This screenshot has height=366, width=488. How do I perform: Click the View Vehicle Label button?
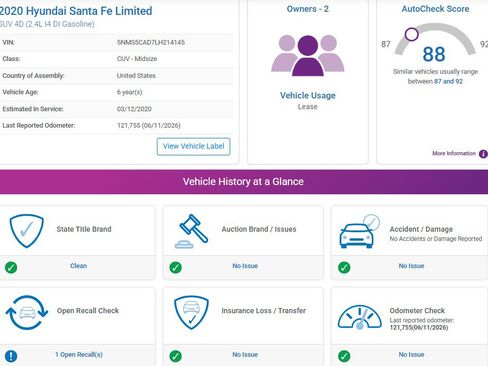point(193,146)
